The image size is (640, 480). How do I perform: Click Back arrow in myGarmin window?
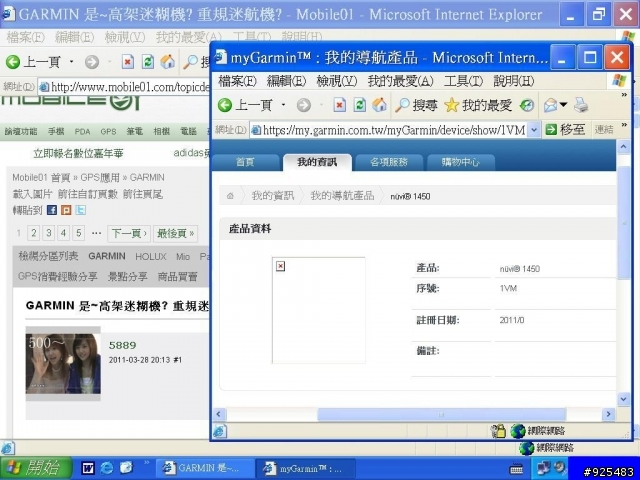click(x=225, y=105)
